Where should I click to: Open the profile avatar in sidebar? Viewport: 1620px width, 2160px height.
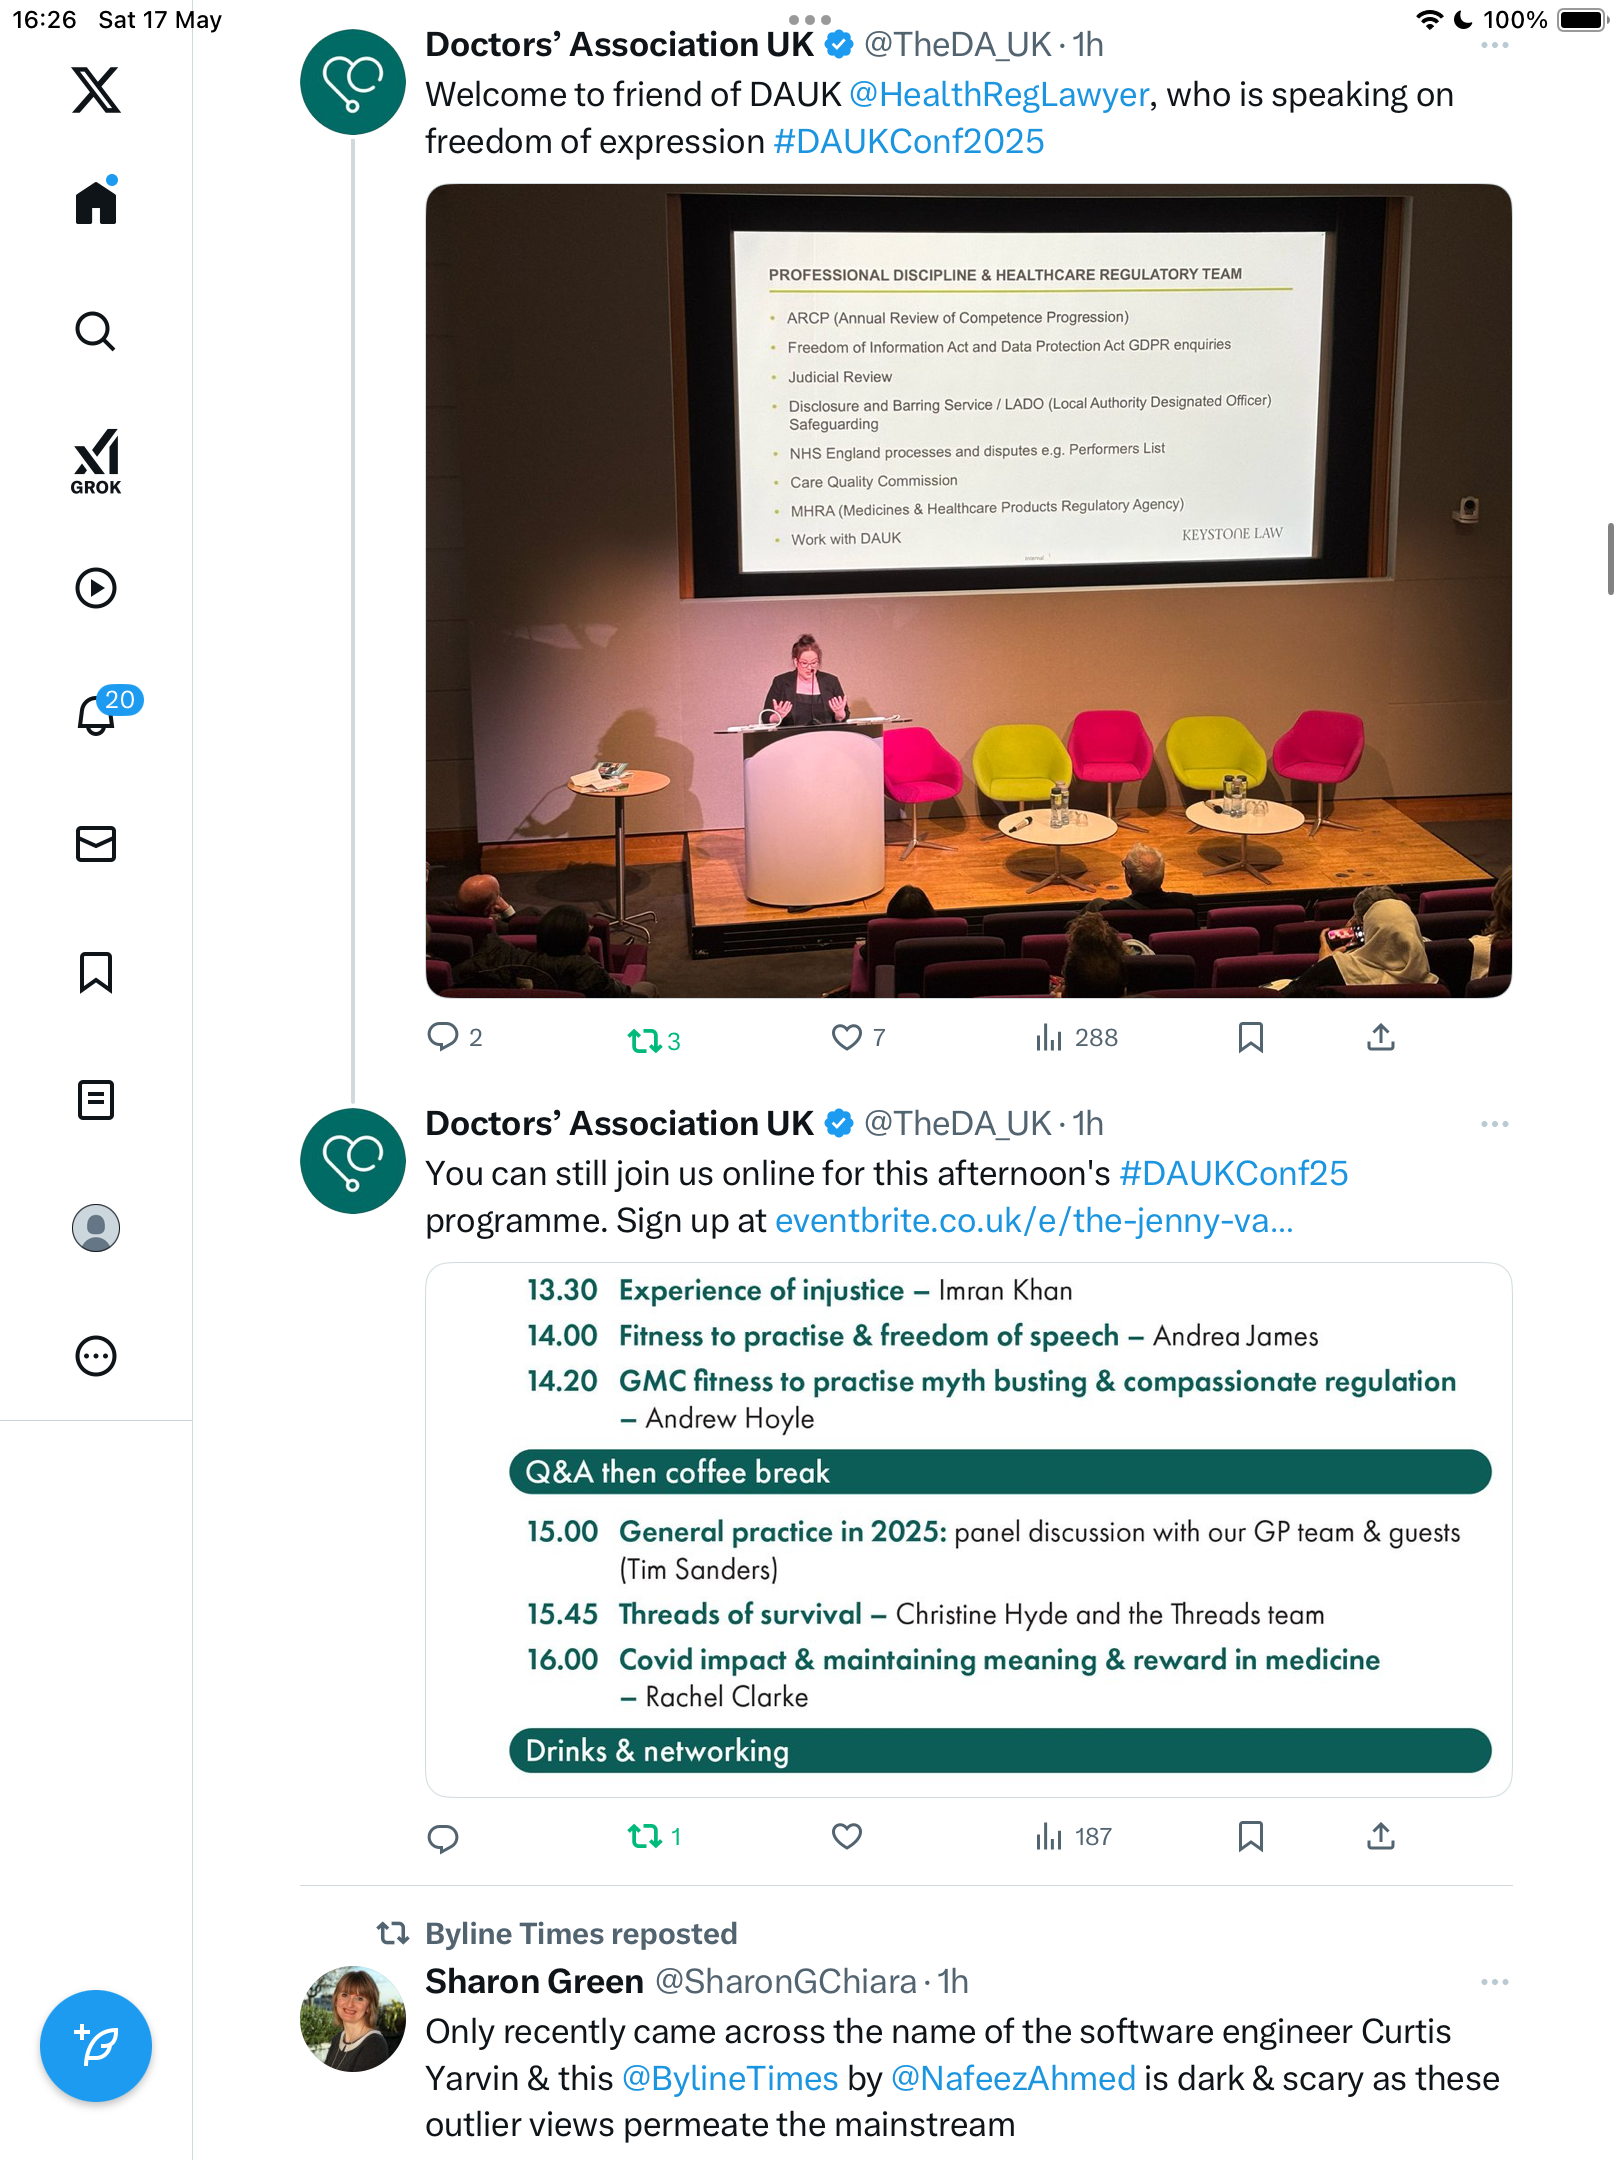click(x=96, y=1228)
